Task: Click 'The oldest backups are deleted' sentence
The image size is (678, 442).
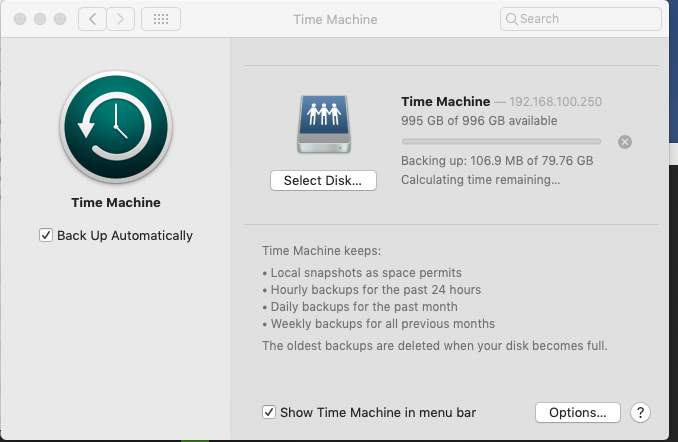Action: coord(435,346)
